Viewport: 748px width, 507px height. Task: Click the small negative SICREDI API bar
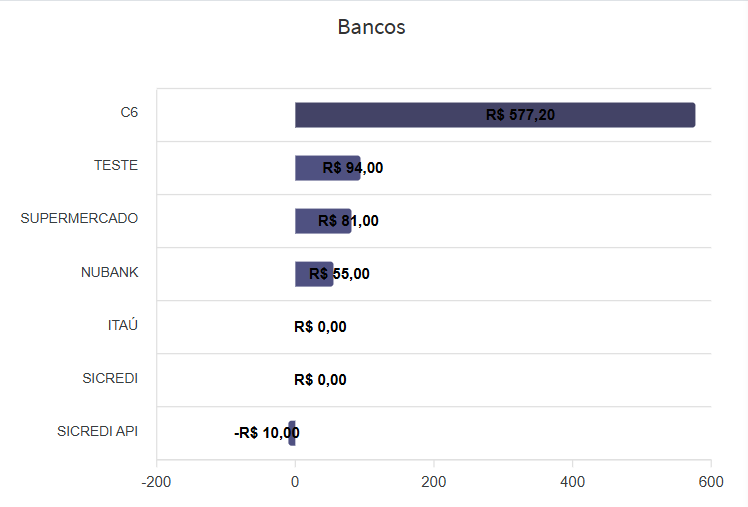point(292,433)
